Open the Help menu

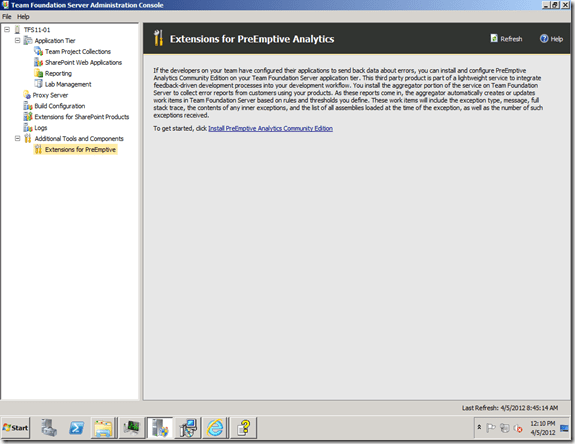pyautogui.click(x=23, y=16)
